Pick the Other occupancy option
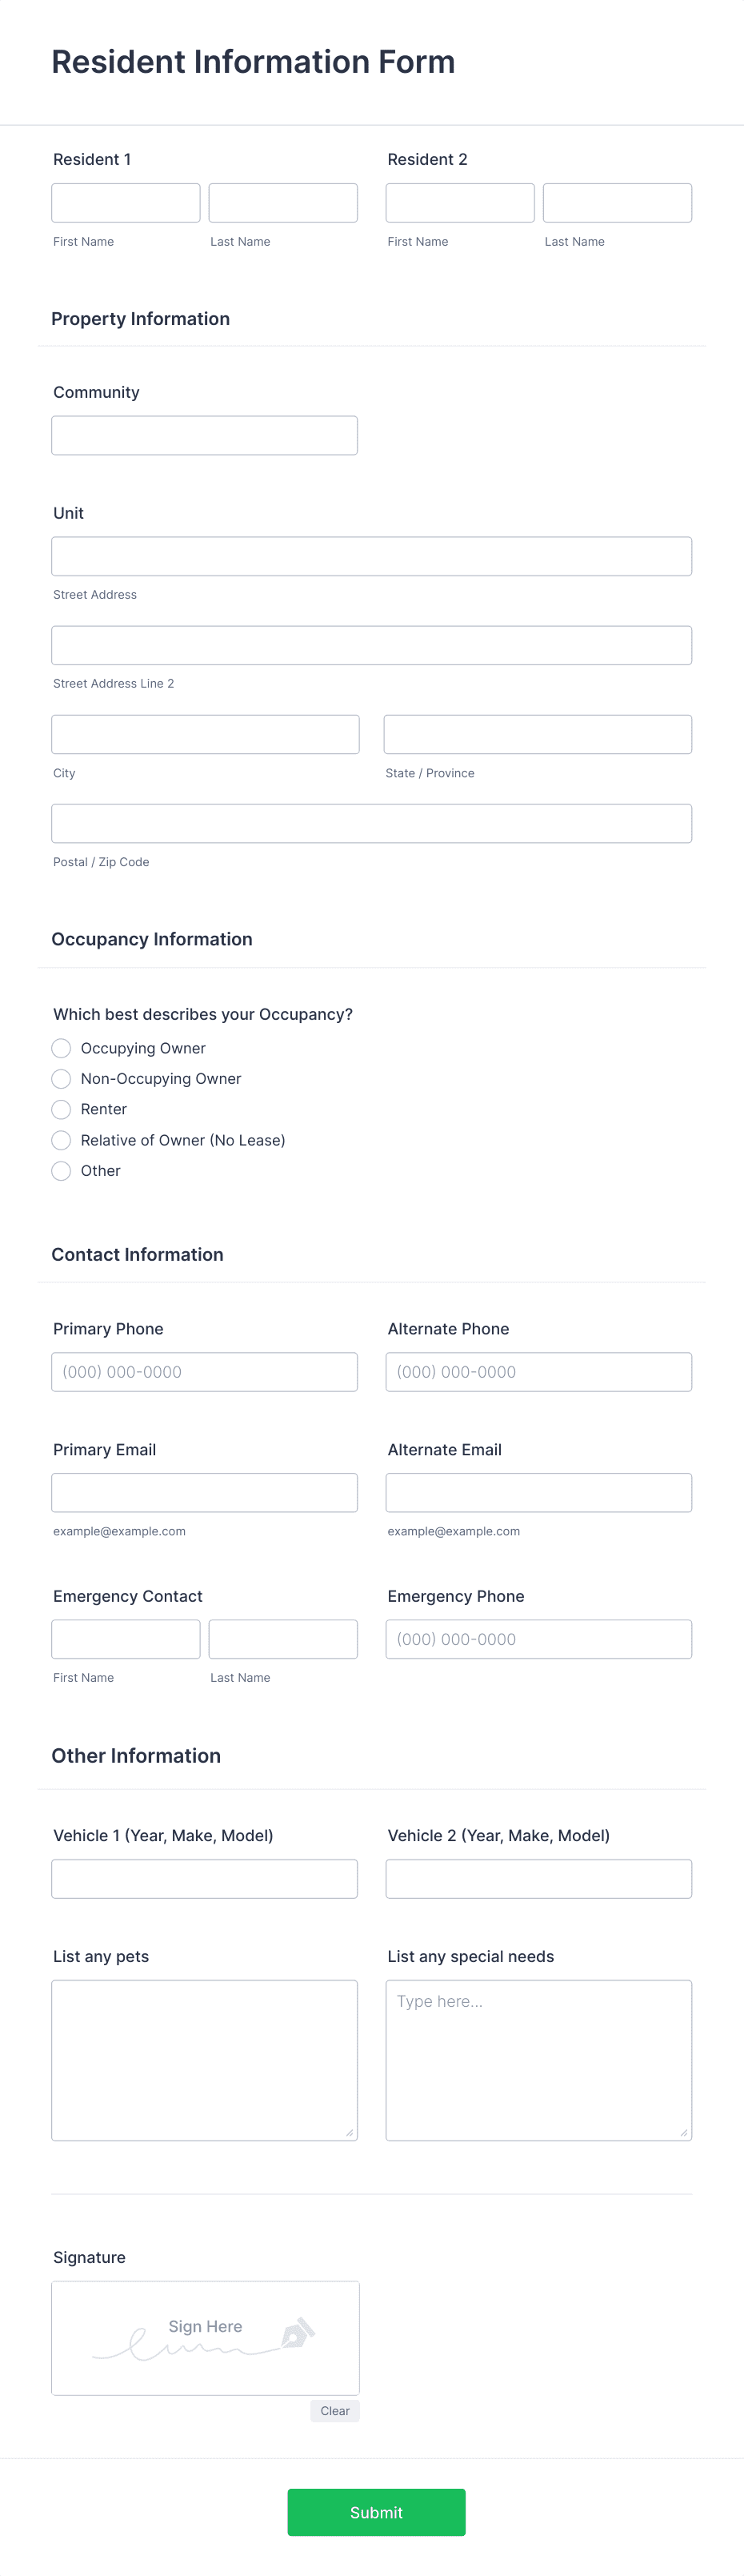 click(x=61, y=1171)
